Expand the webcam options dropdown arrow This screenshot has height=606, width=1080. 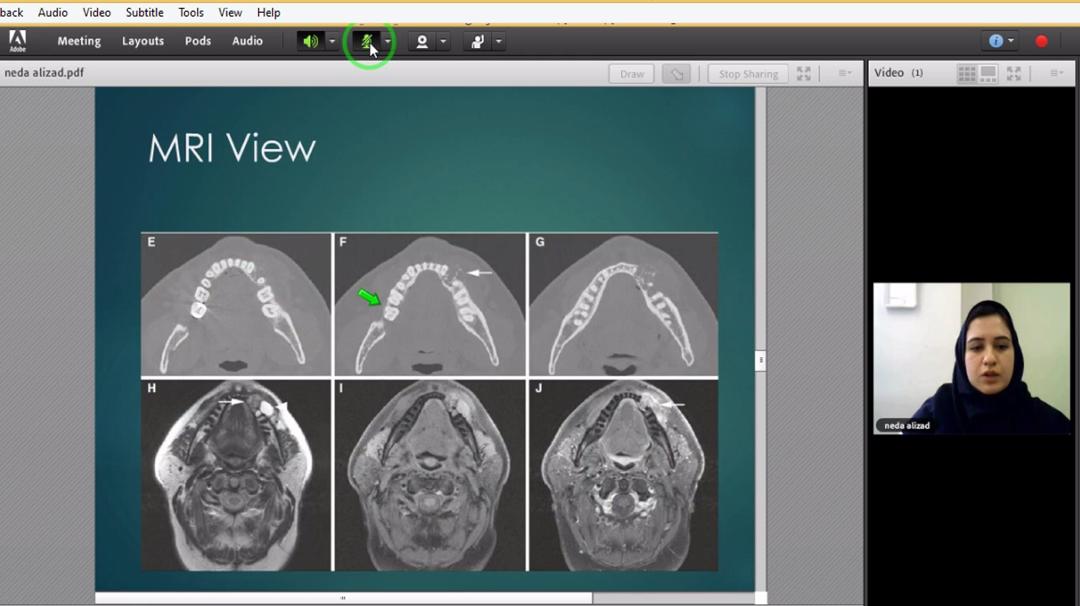click(443, 41)
